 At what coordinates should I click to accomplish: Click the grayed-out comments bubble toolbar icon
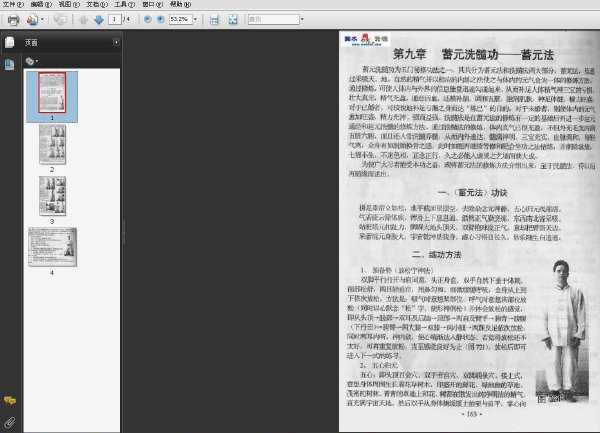click(60, 19)
